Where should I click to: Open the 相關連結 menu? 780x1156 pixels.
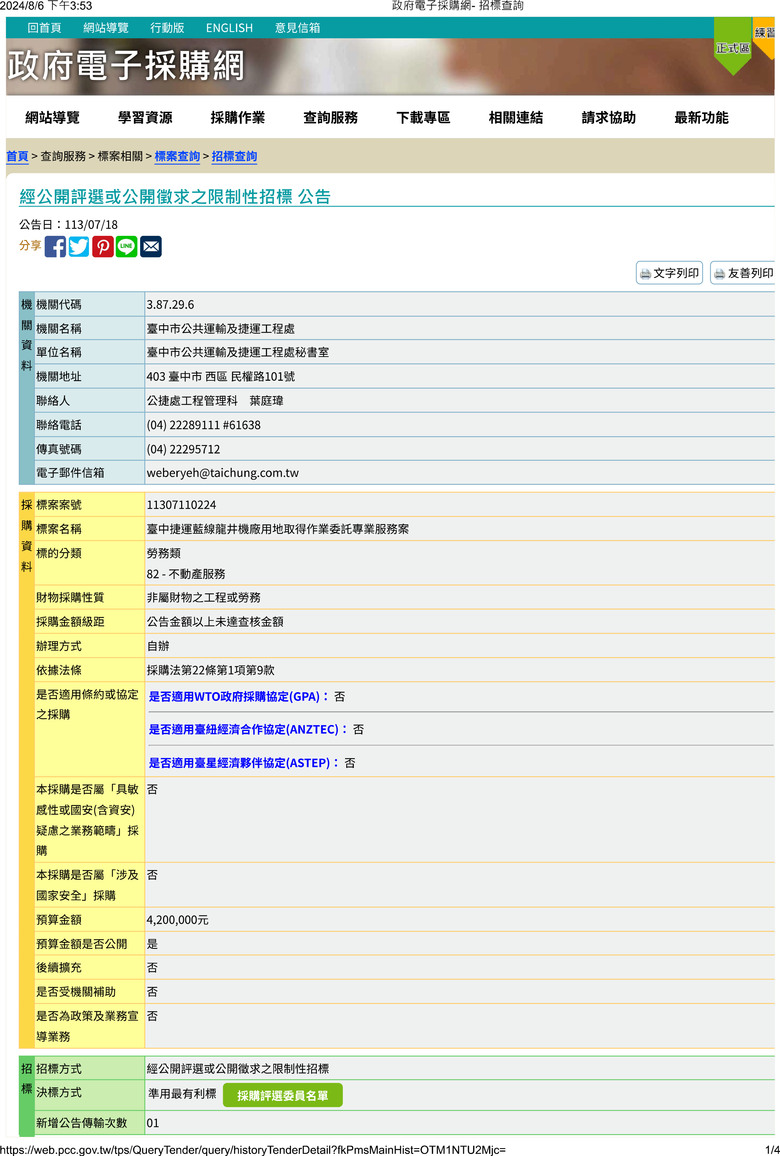(x=515, y=118)
